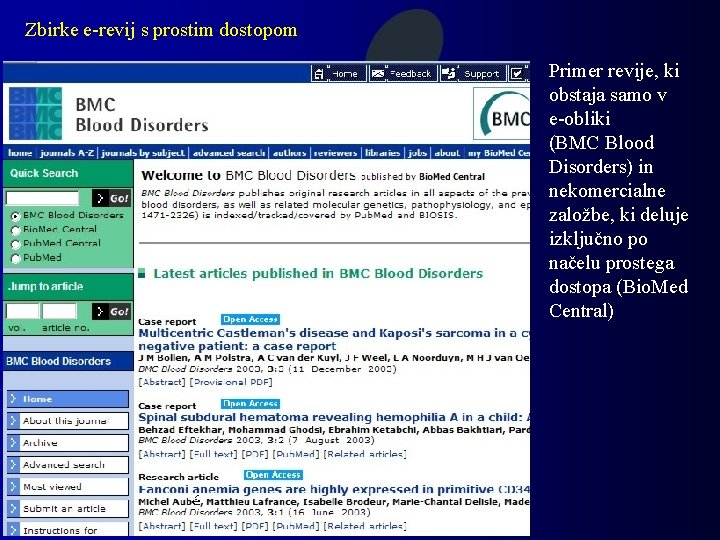Open Advanced search sidebar item
This screenshot has height=540, width=720.
click(68, 465)
